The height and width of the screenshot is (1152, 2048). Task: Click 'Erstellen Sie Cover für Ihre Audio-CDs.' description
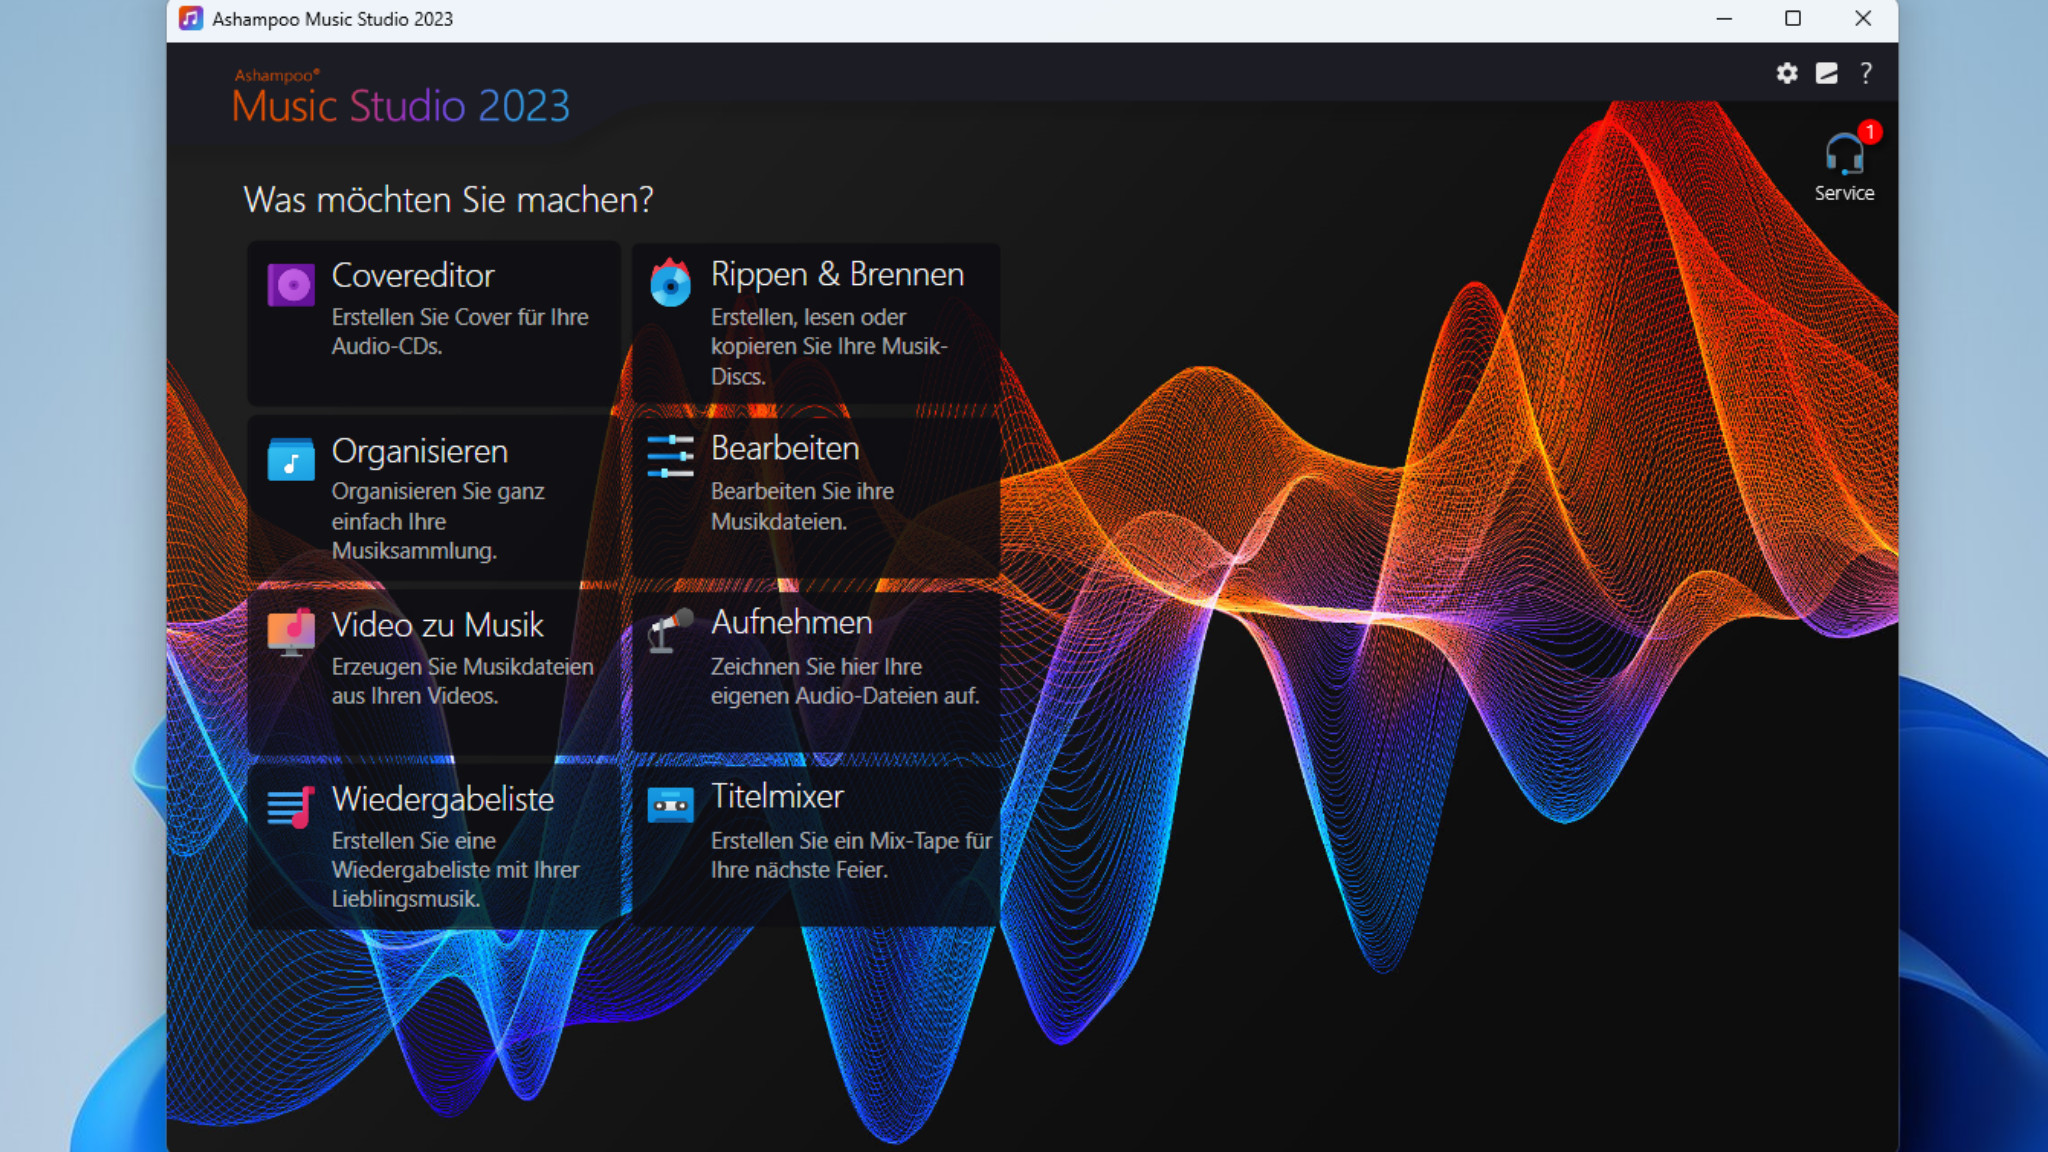coord(460,331)
